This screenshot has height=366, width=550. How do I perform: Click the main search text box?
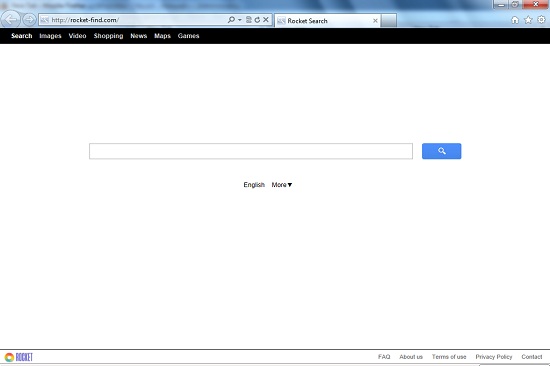(x=251, y=151)
